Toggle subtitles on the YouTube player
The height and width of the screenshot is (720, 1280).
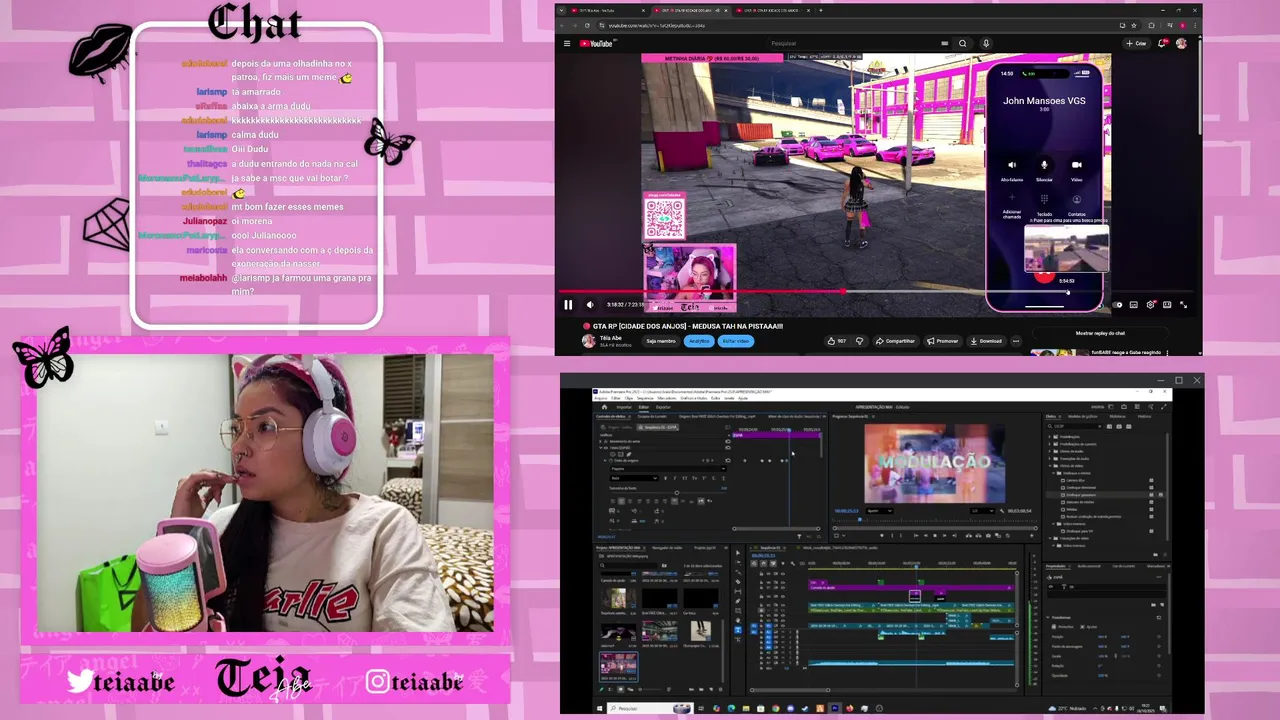[1134, 305]
